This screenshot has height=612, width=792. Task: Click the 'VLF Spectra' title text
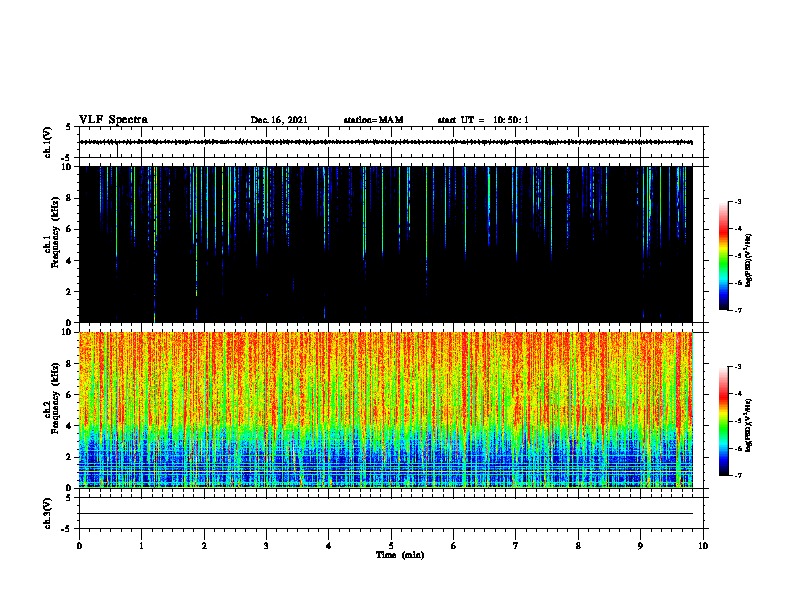click(x=113, y=120)
